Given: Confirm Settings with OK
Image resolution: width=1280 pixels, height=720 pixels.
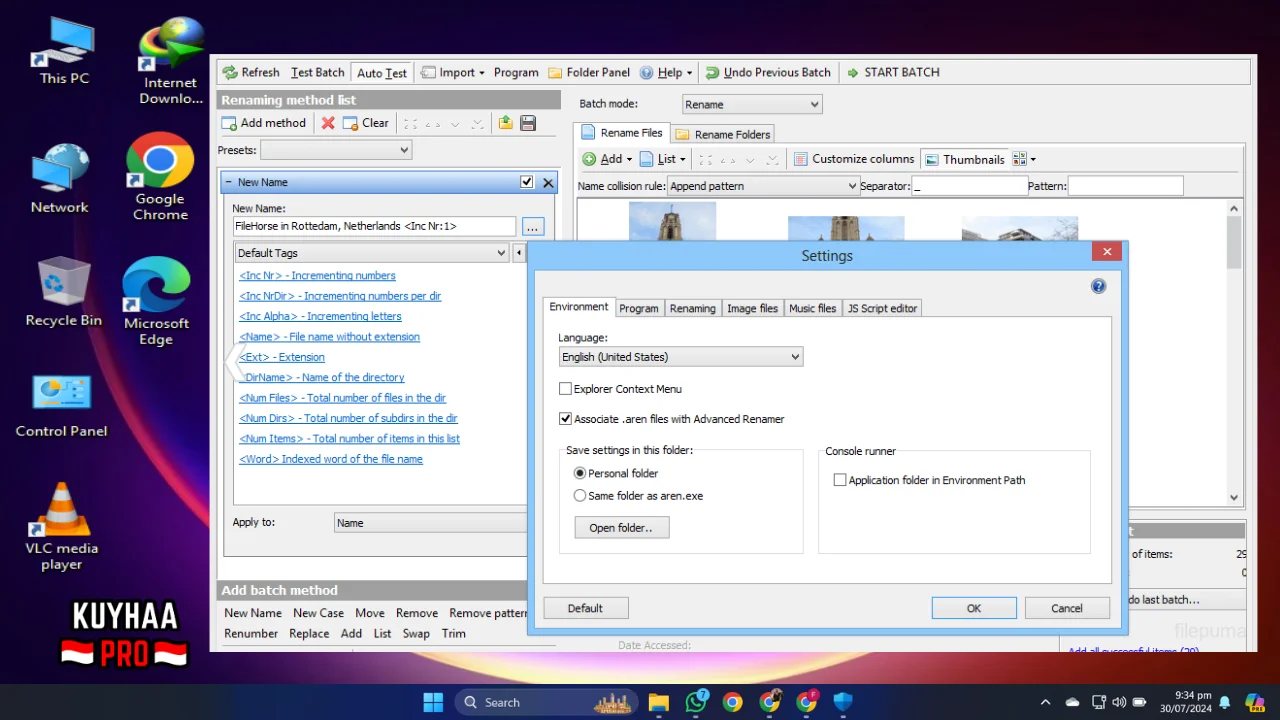Looking at the screenshot, I should [974, 608].
